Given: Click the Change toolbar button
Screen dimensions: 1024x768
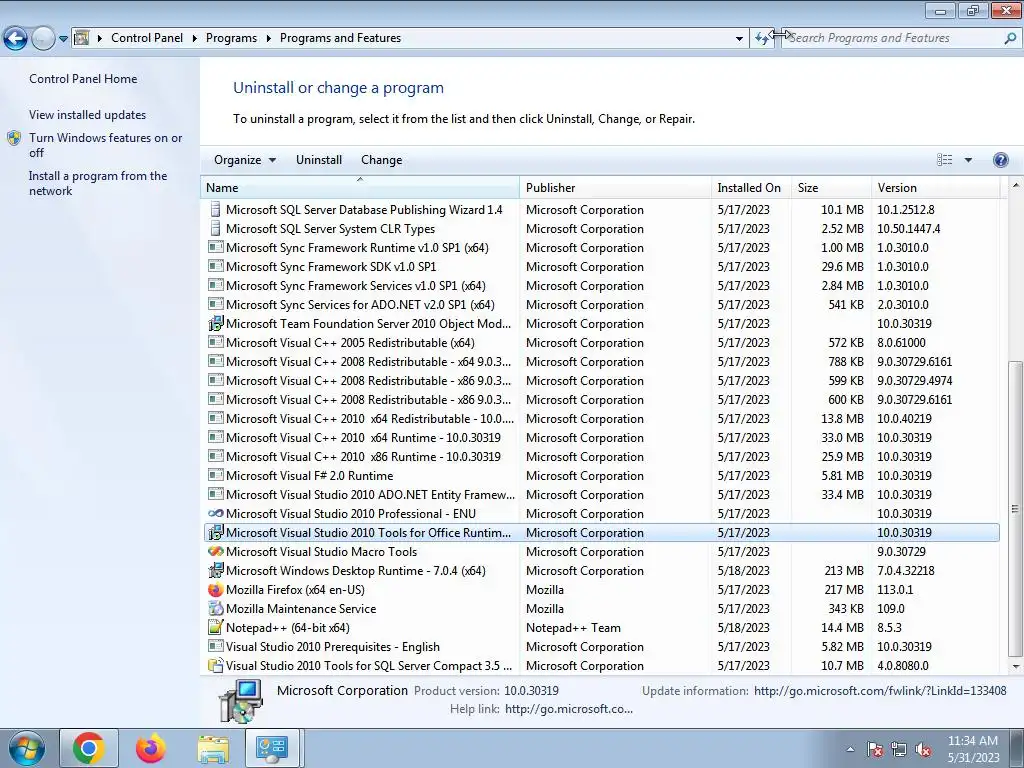Looking at the screenshot, I should pyautogui.click(x=381, y=160).
